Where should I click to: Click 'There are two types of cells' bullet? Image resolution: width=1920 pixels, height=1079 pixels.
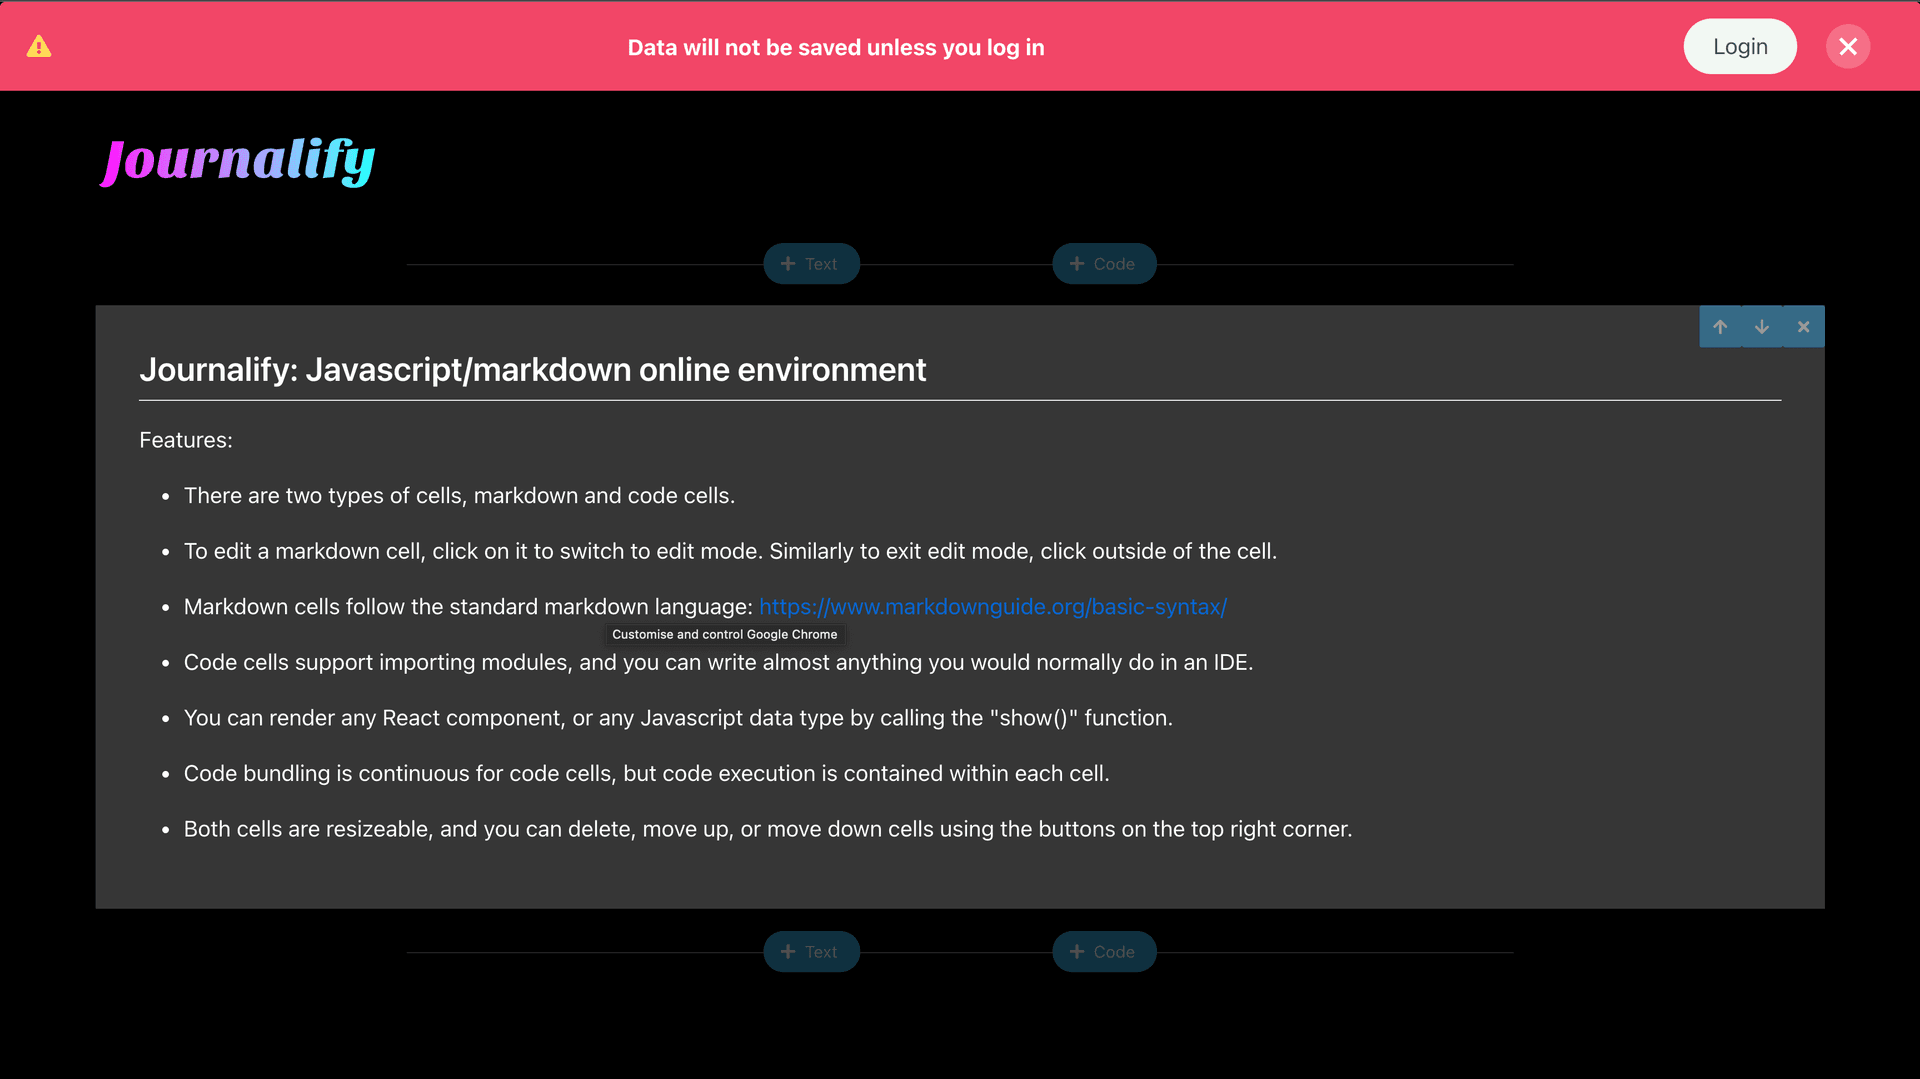pos(459,496)
